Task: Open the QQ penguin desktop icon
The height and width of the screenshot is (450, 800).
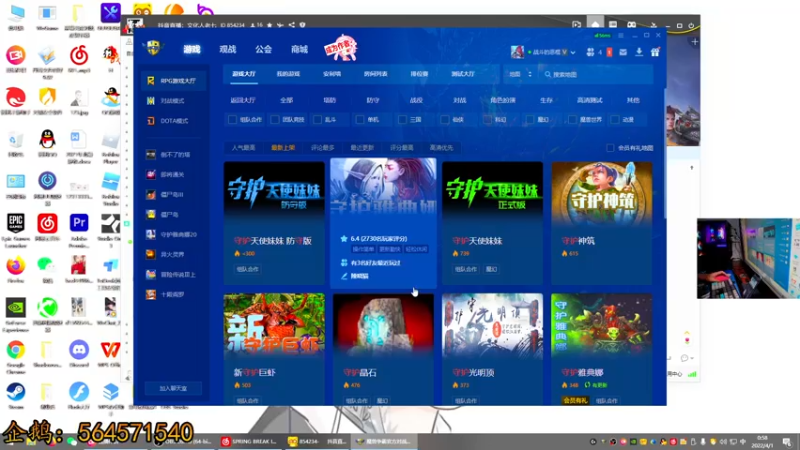Action: click(x=47, y=138)
